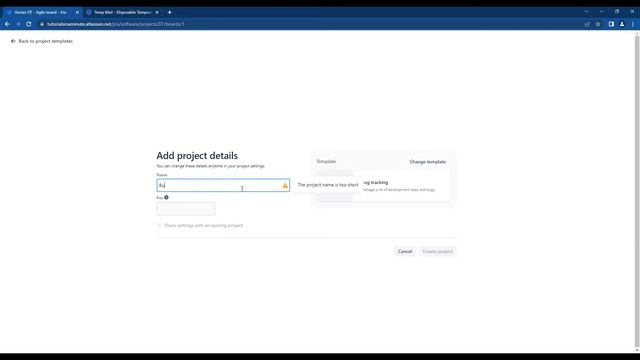Click the Bug tracking template card

(382, 186)
